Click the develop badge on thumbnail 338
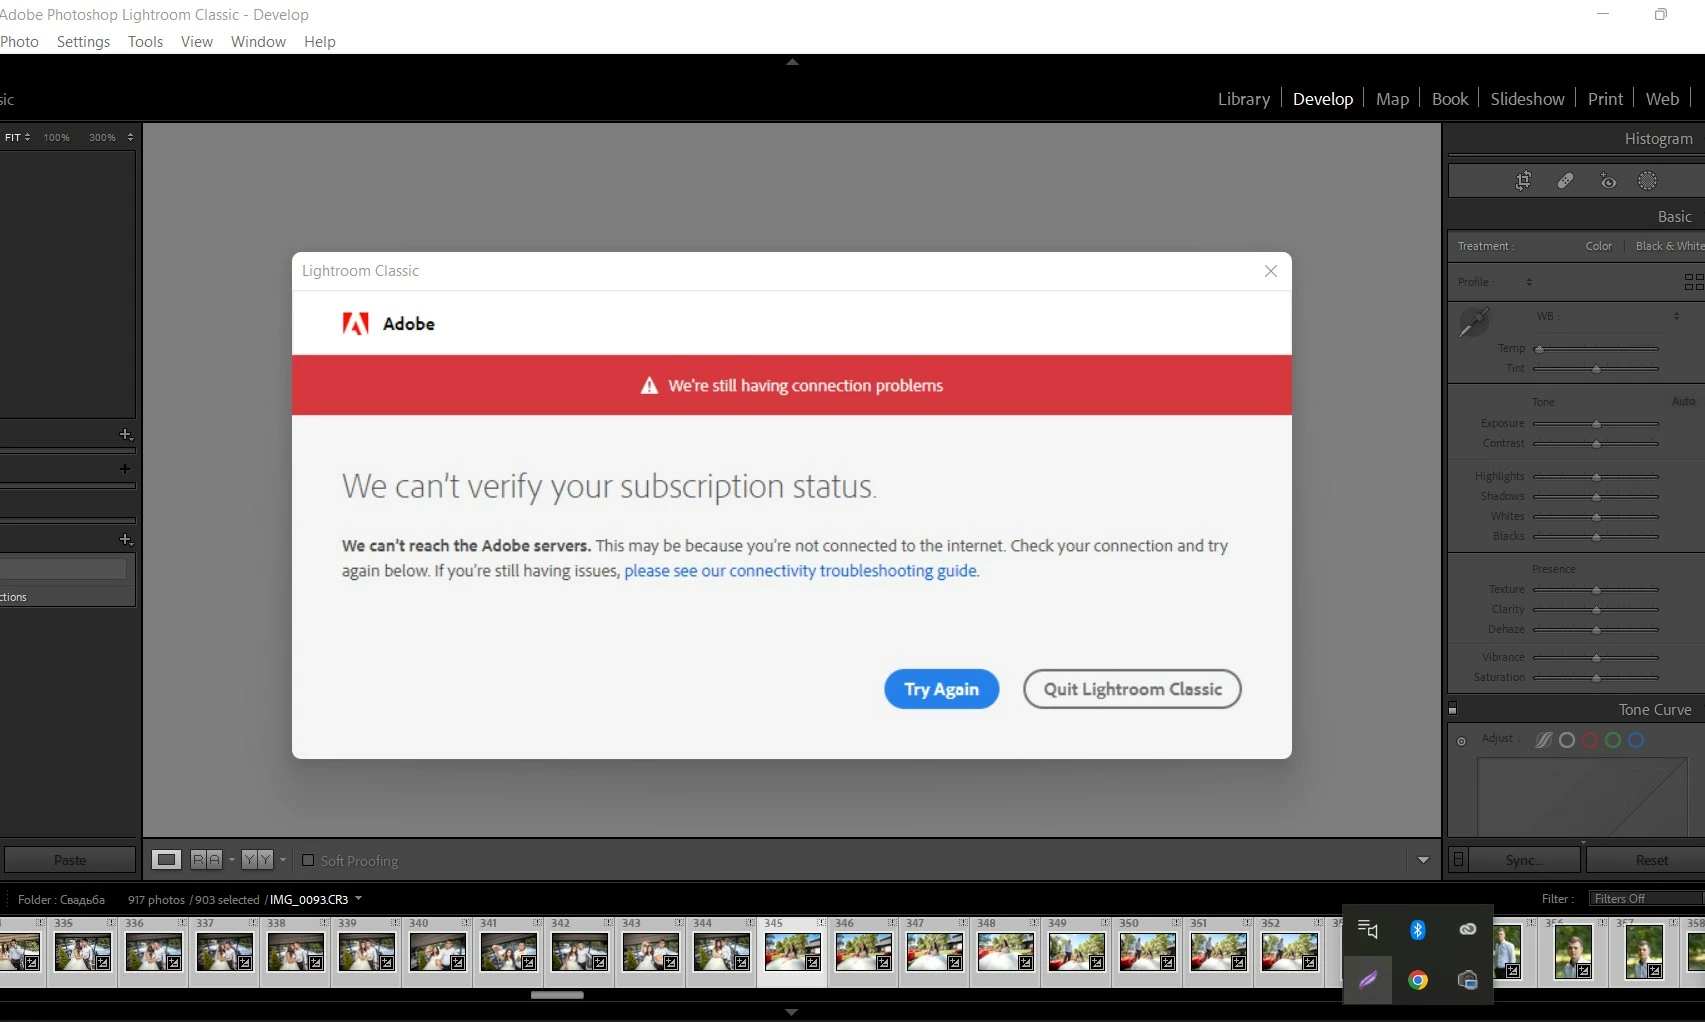The image size is (1705, 1022). (x=315, y=963)
